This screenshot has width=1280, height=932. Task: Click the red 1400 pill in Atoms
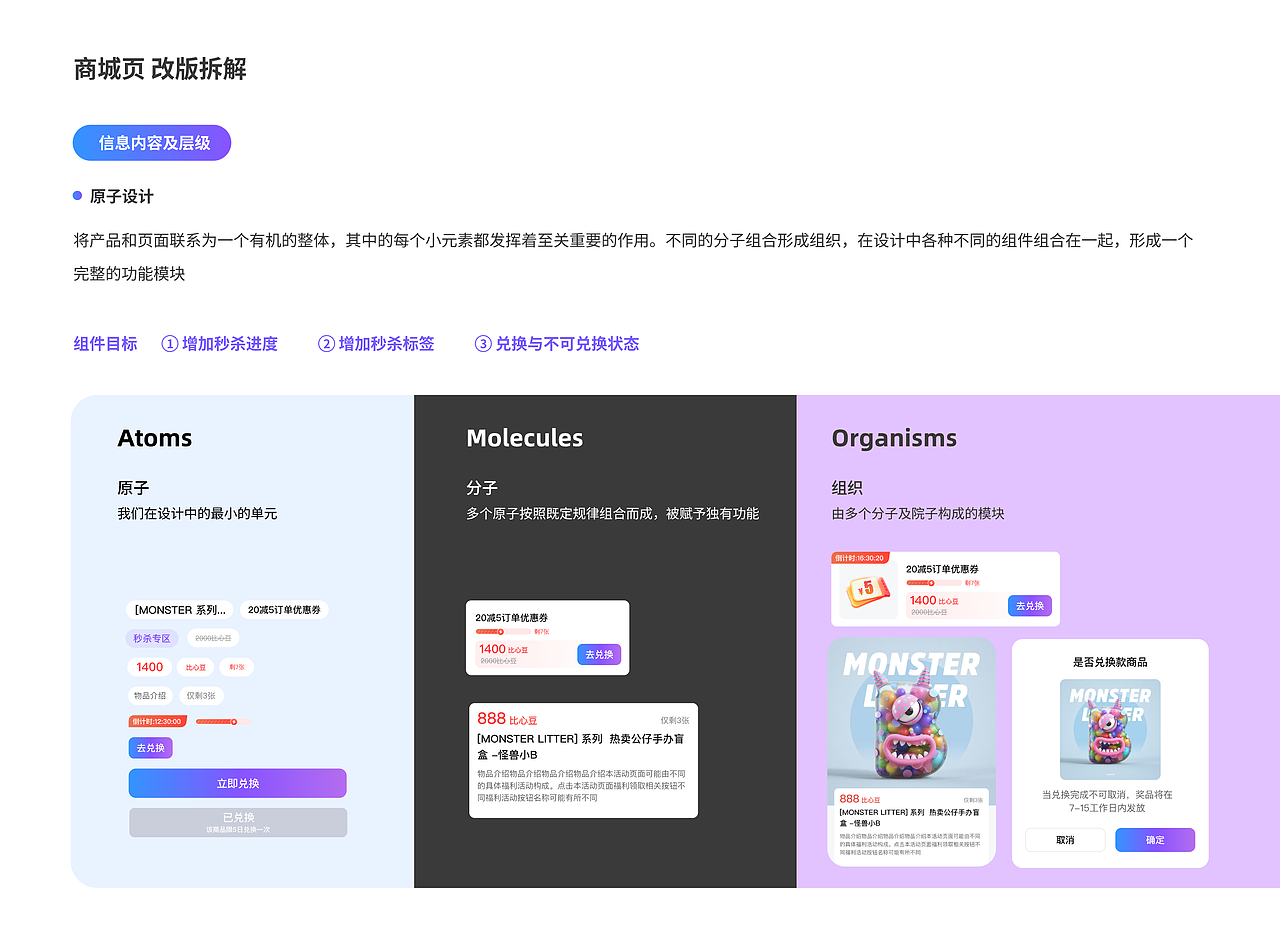pos(149,667)
